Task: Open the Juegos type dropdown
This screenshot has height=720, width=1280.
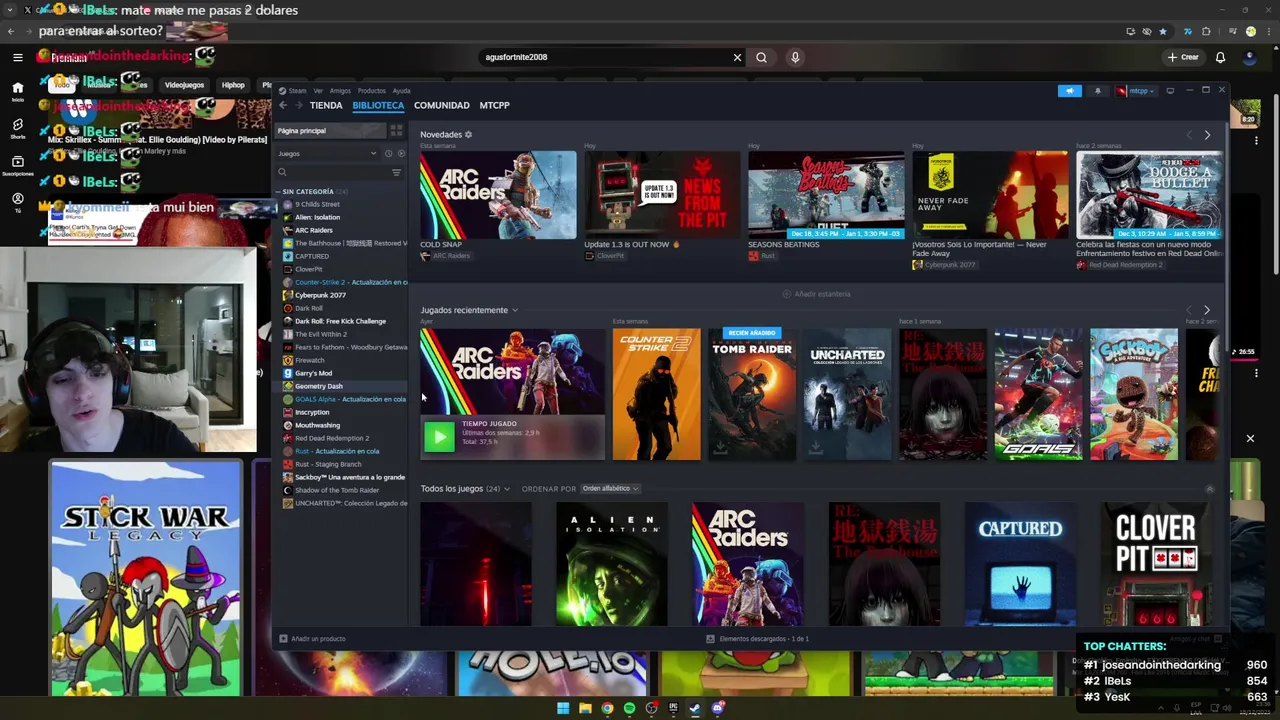Action: click(x=327, y=153)
